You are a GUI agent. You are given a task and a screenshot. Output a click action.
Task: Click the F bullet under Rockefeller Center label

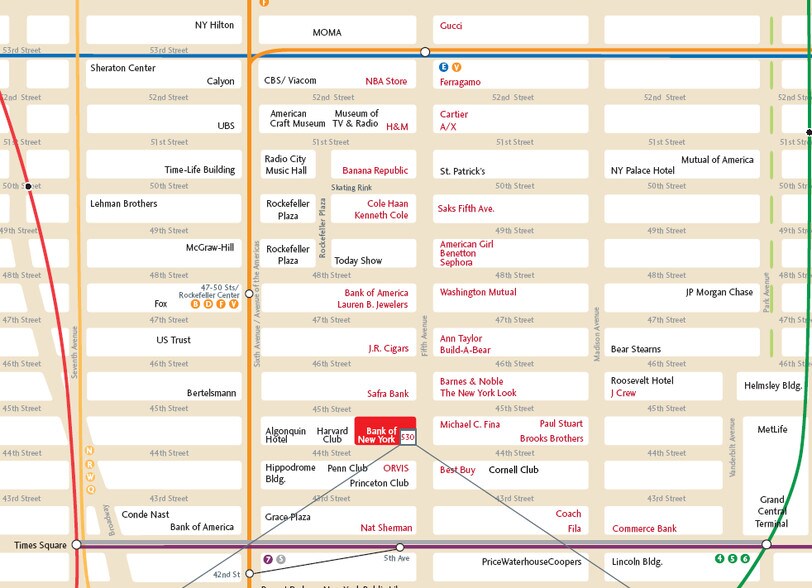coord(221,304)
